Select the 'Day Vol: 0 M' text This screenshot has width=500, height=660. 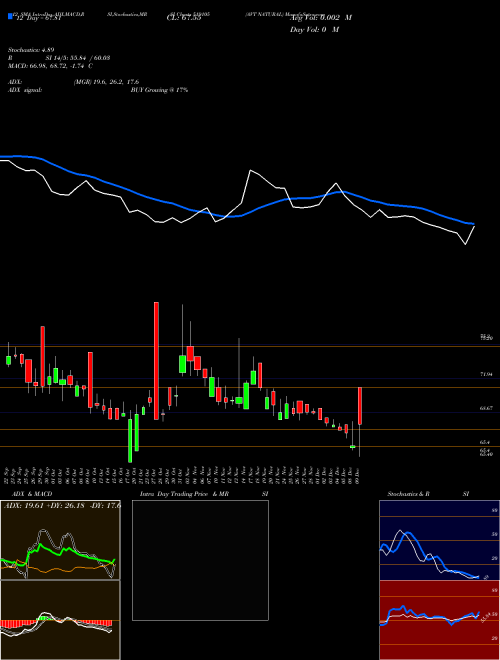point(314,29)
